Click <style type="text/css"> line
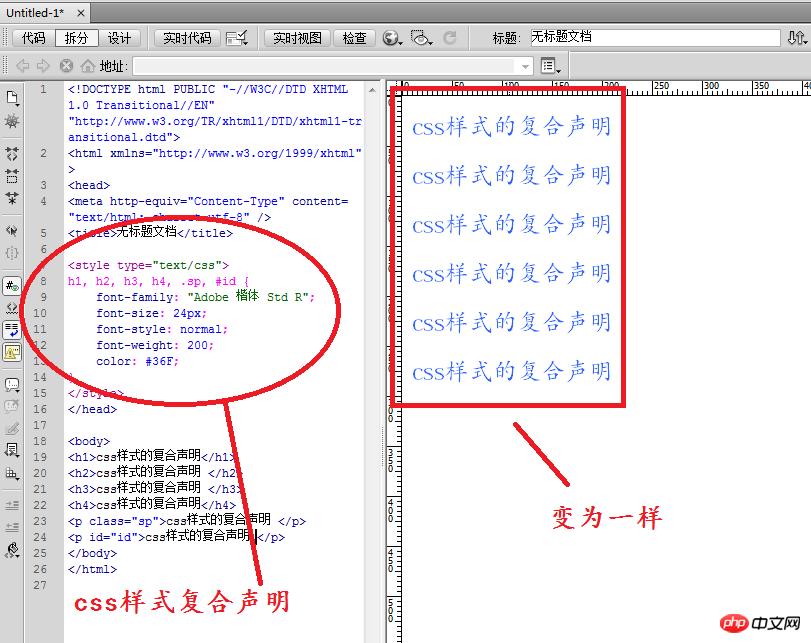The image size is (811, 643). pos(148,265)
